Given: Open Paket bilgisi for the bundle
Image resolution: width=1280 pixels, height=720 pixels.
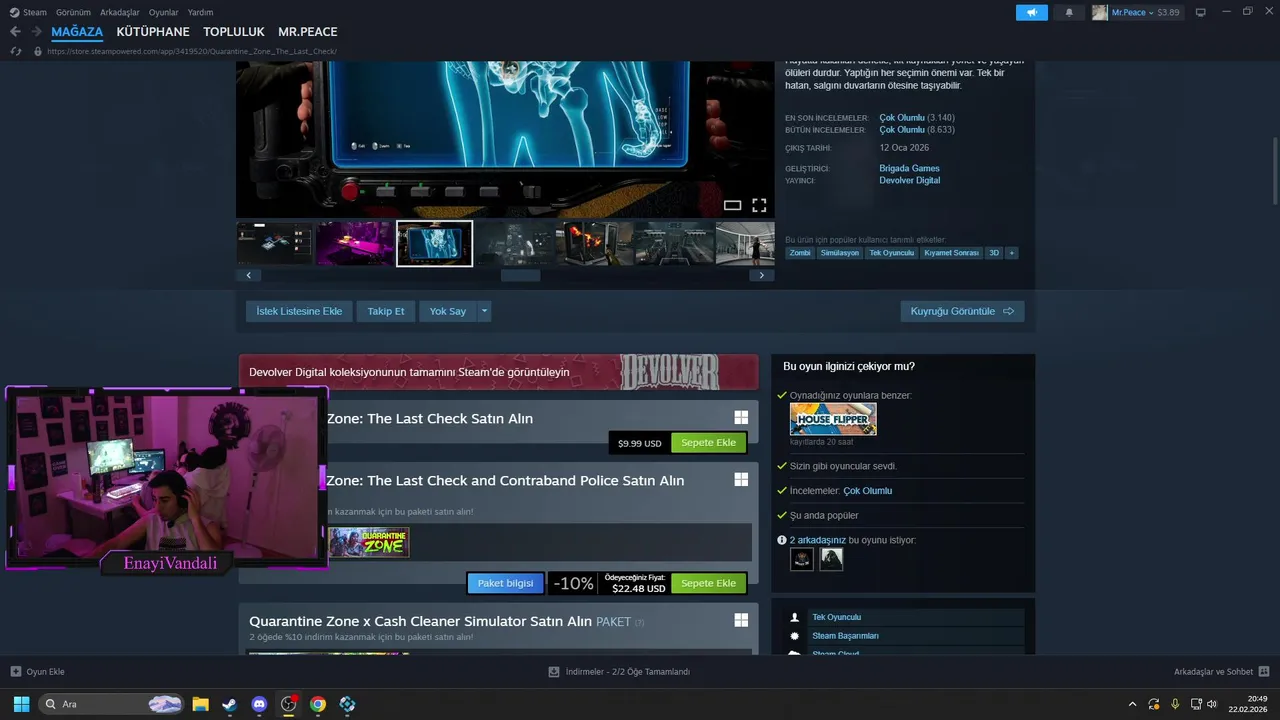Looking at the screenshot, I should click(505, 583).
